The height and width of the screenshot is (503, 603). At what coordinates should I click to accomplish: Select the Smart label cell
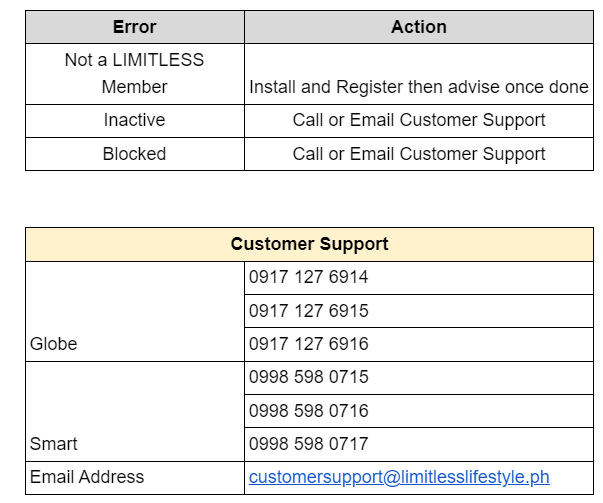pyautogui.click(x=54, y=443)
